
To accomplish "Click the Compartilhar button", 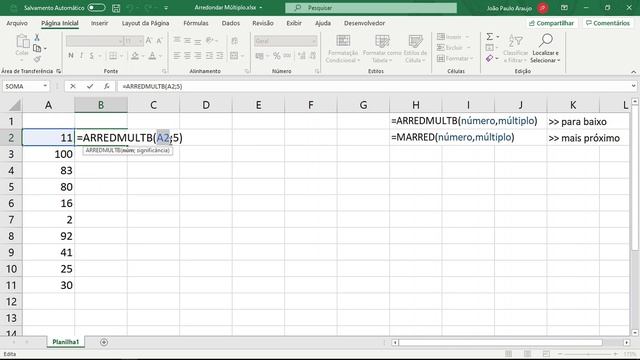I will [551, 23].
